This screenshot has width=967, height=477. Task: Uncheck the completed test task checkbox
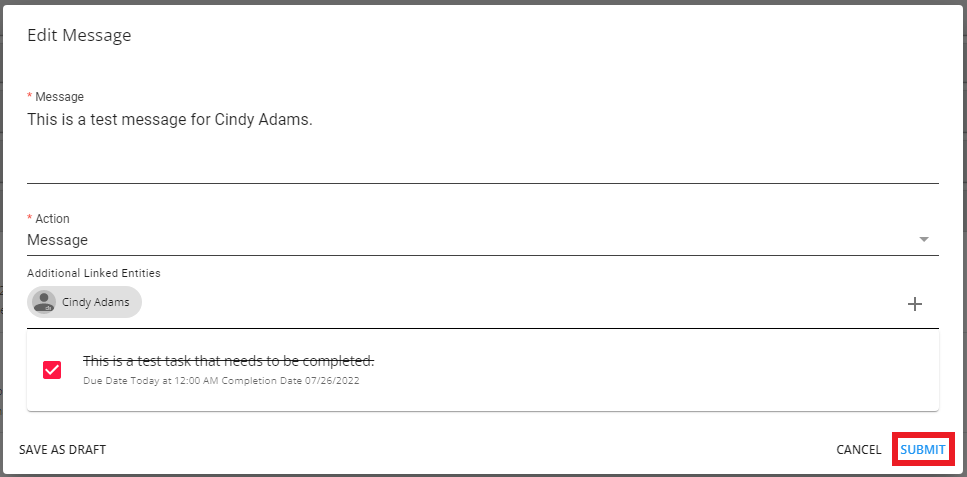(52, 370)
